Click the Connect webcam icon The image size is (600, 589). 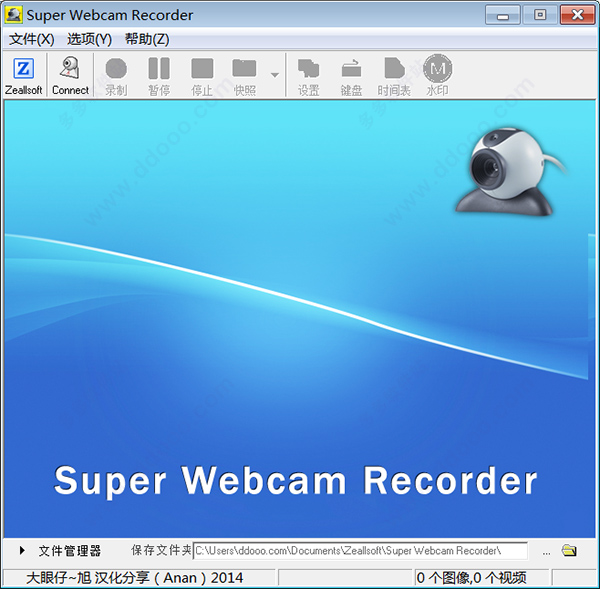coord(70,76)
